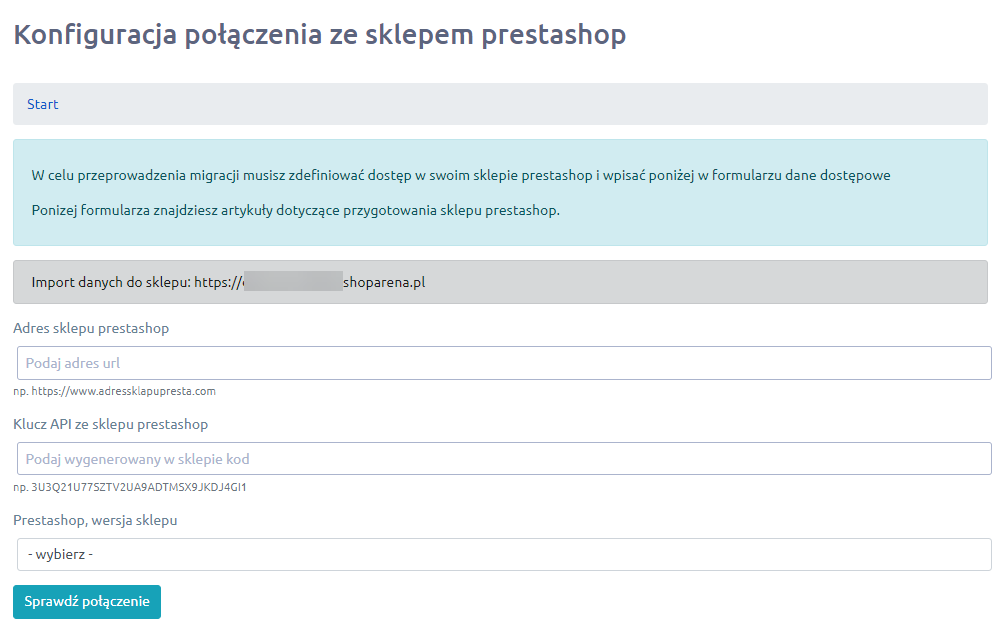This screenshot has width=1003, height=631.
Task: Click the 'Klucz API ze sklepu prestashop' label
Action: pyautogui.click(x=110, y=424)
